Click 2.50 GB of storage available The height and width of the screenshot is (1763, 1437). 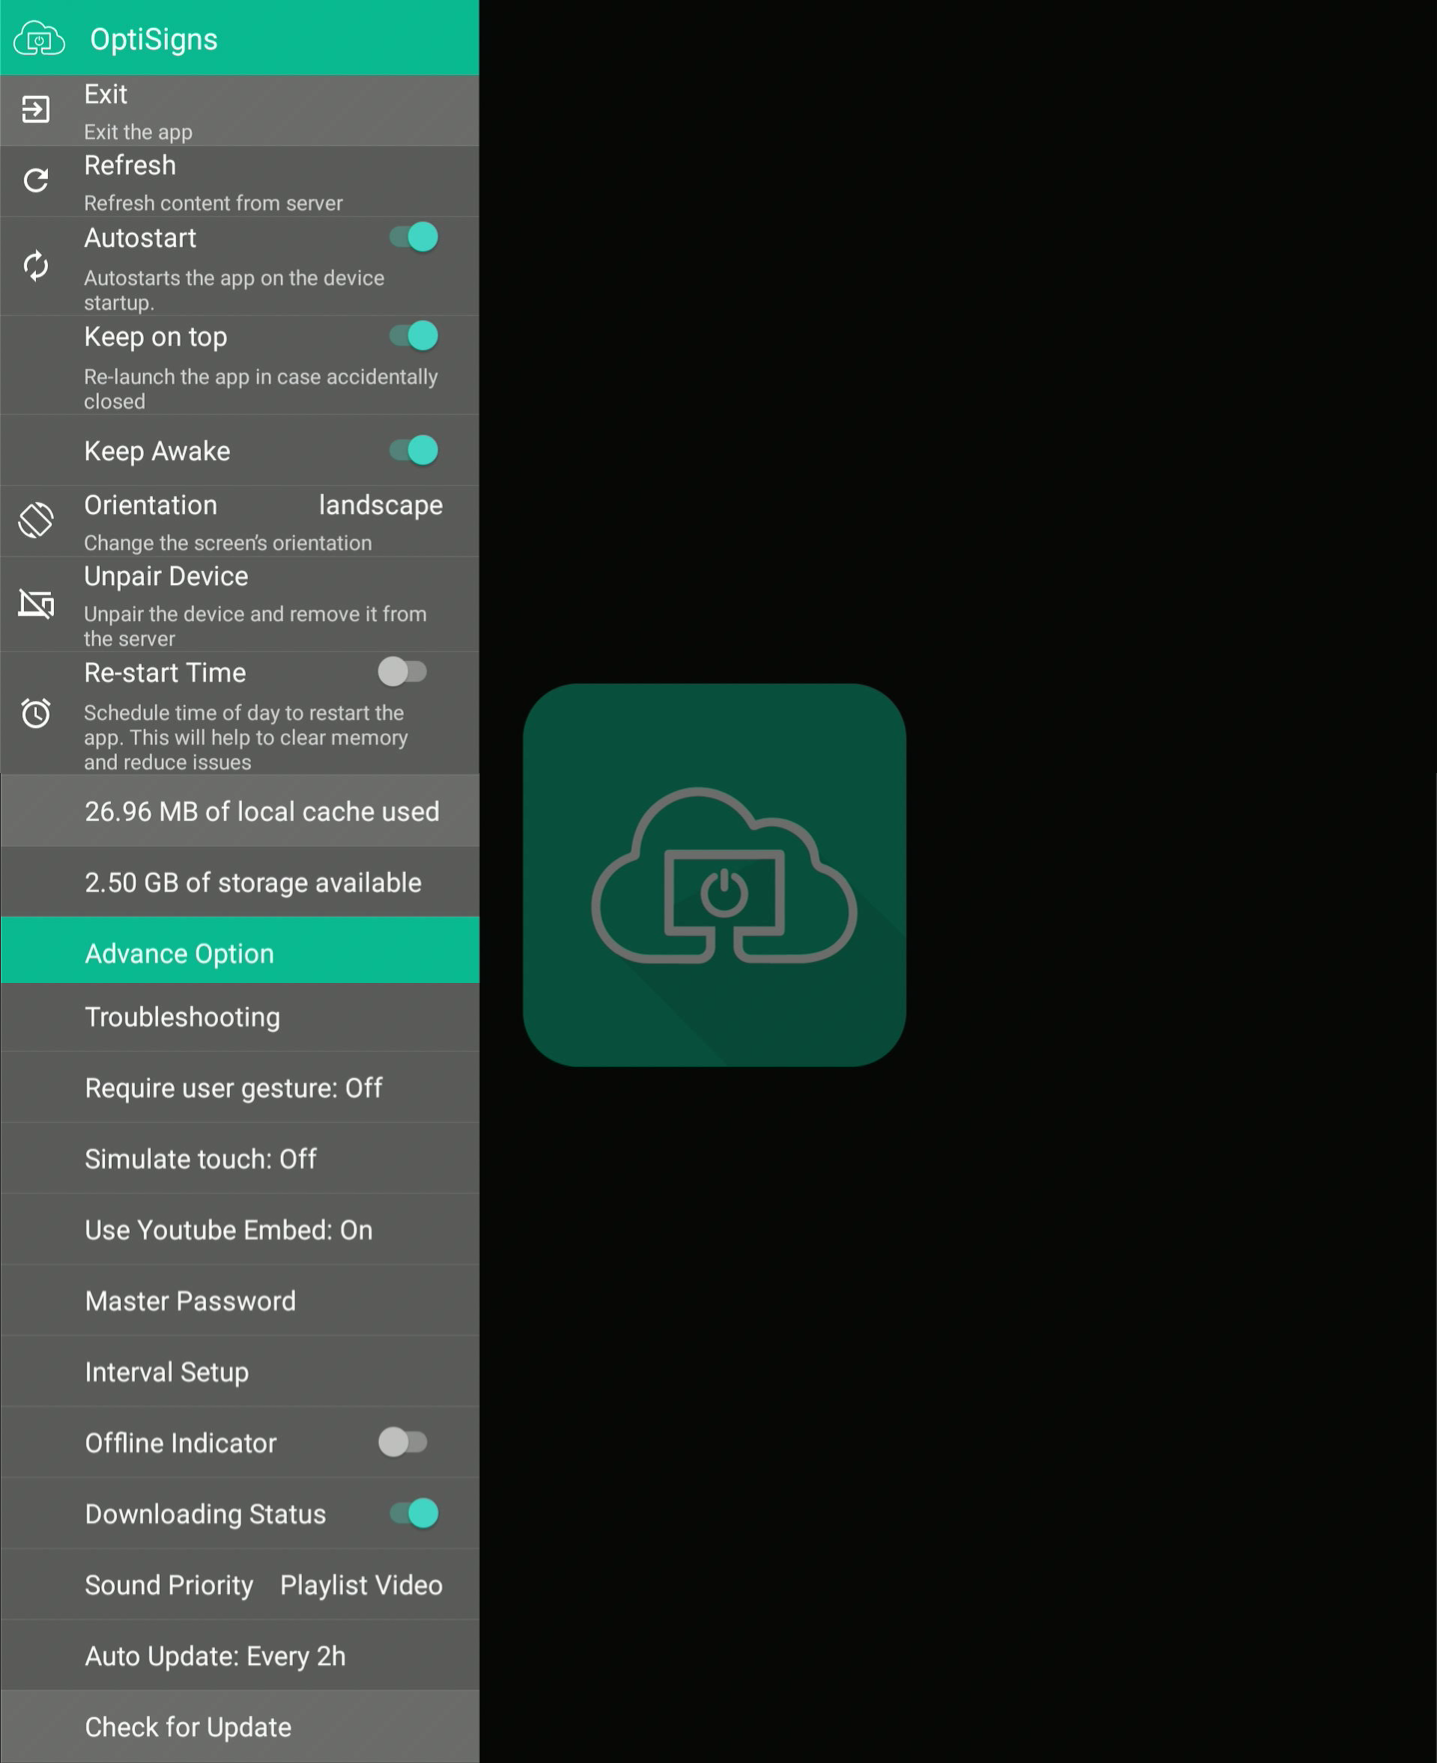pyautogui.click(x=240, y=882)
